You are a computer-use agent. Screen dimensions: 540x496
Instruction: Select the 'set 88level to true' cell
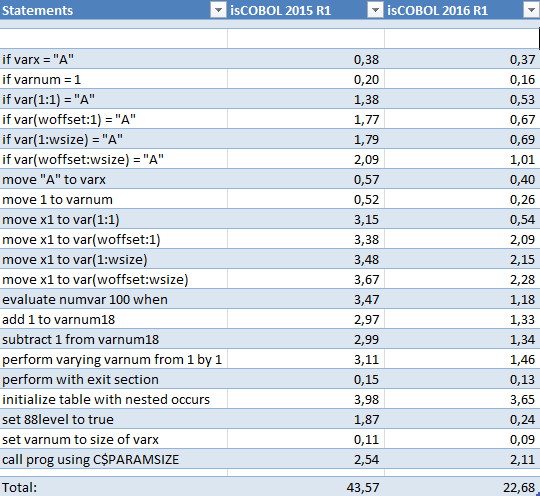coord(114,418)
